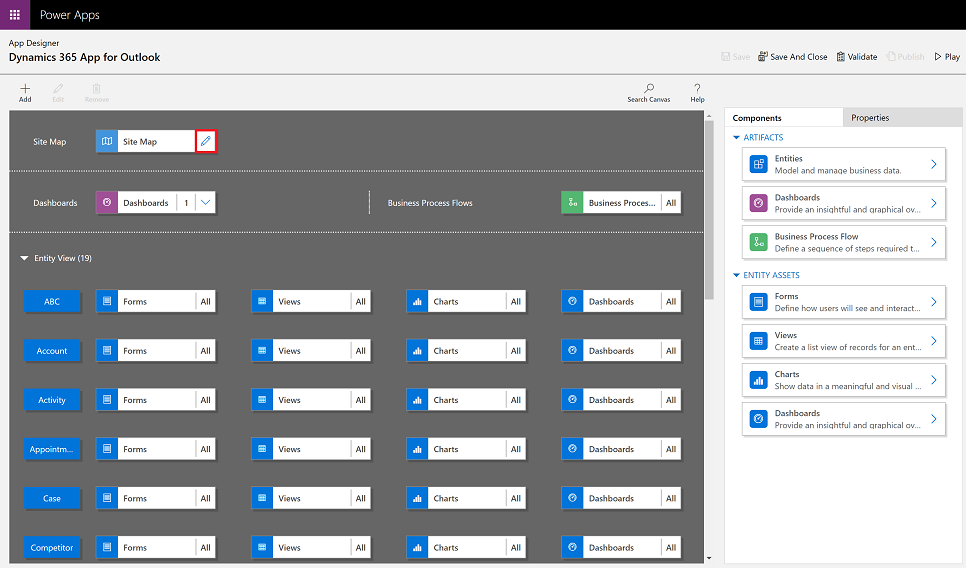Image resolution: width=966 pixels, height=568 pixels.
Task: Select the ABC entity tile
Action: pos(52,301)
